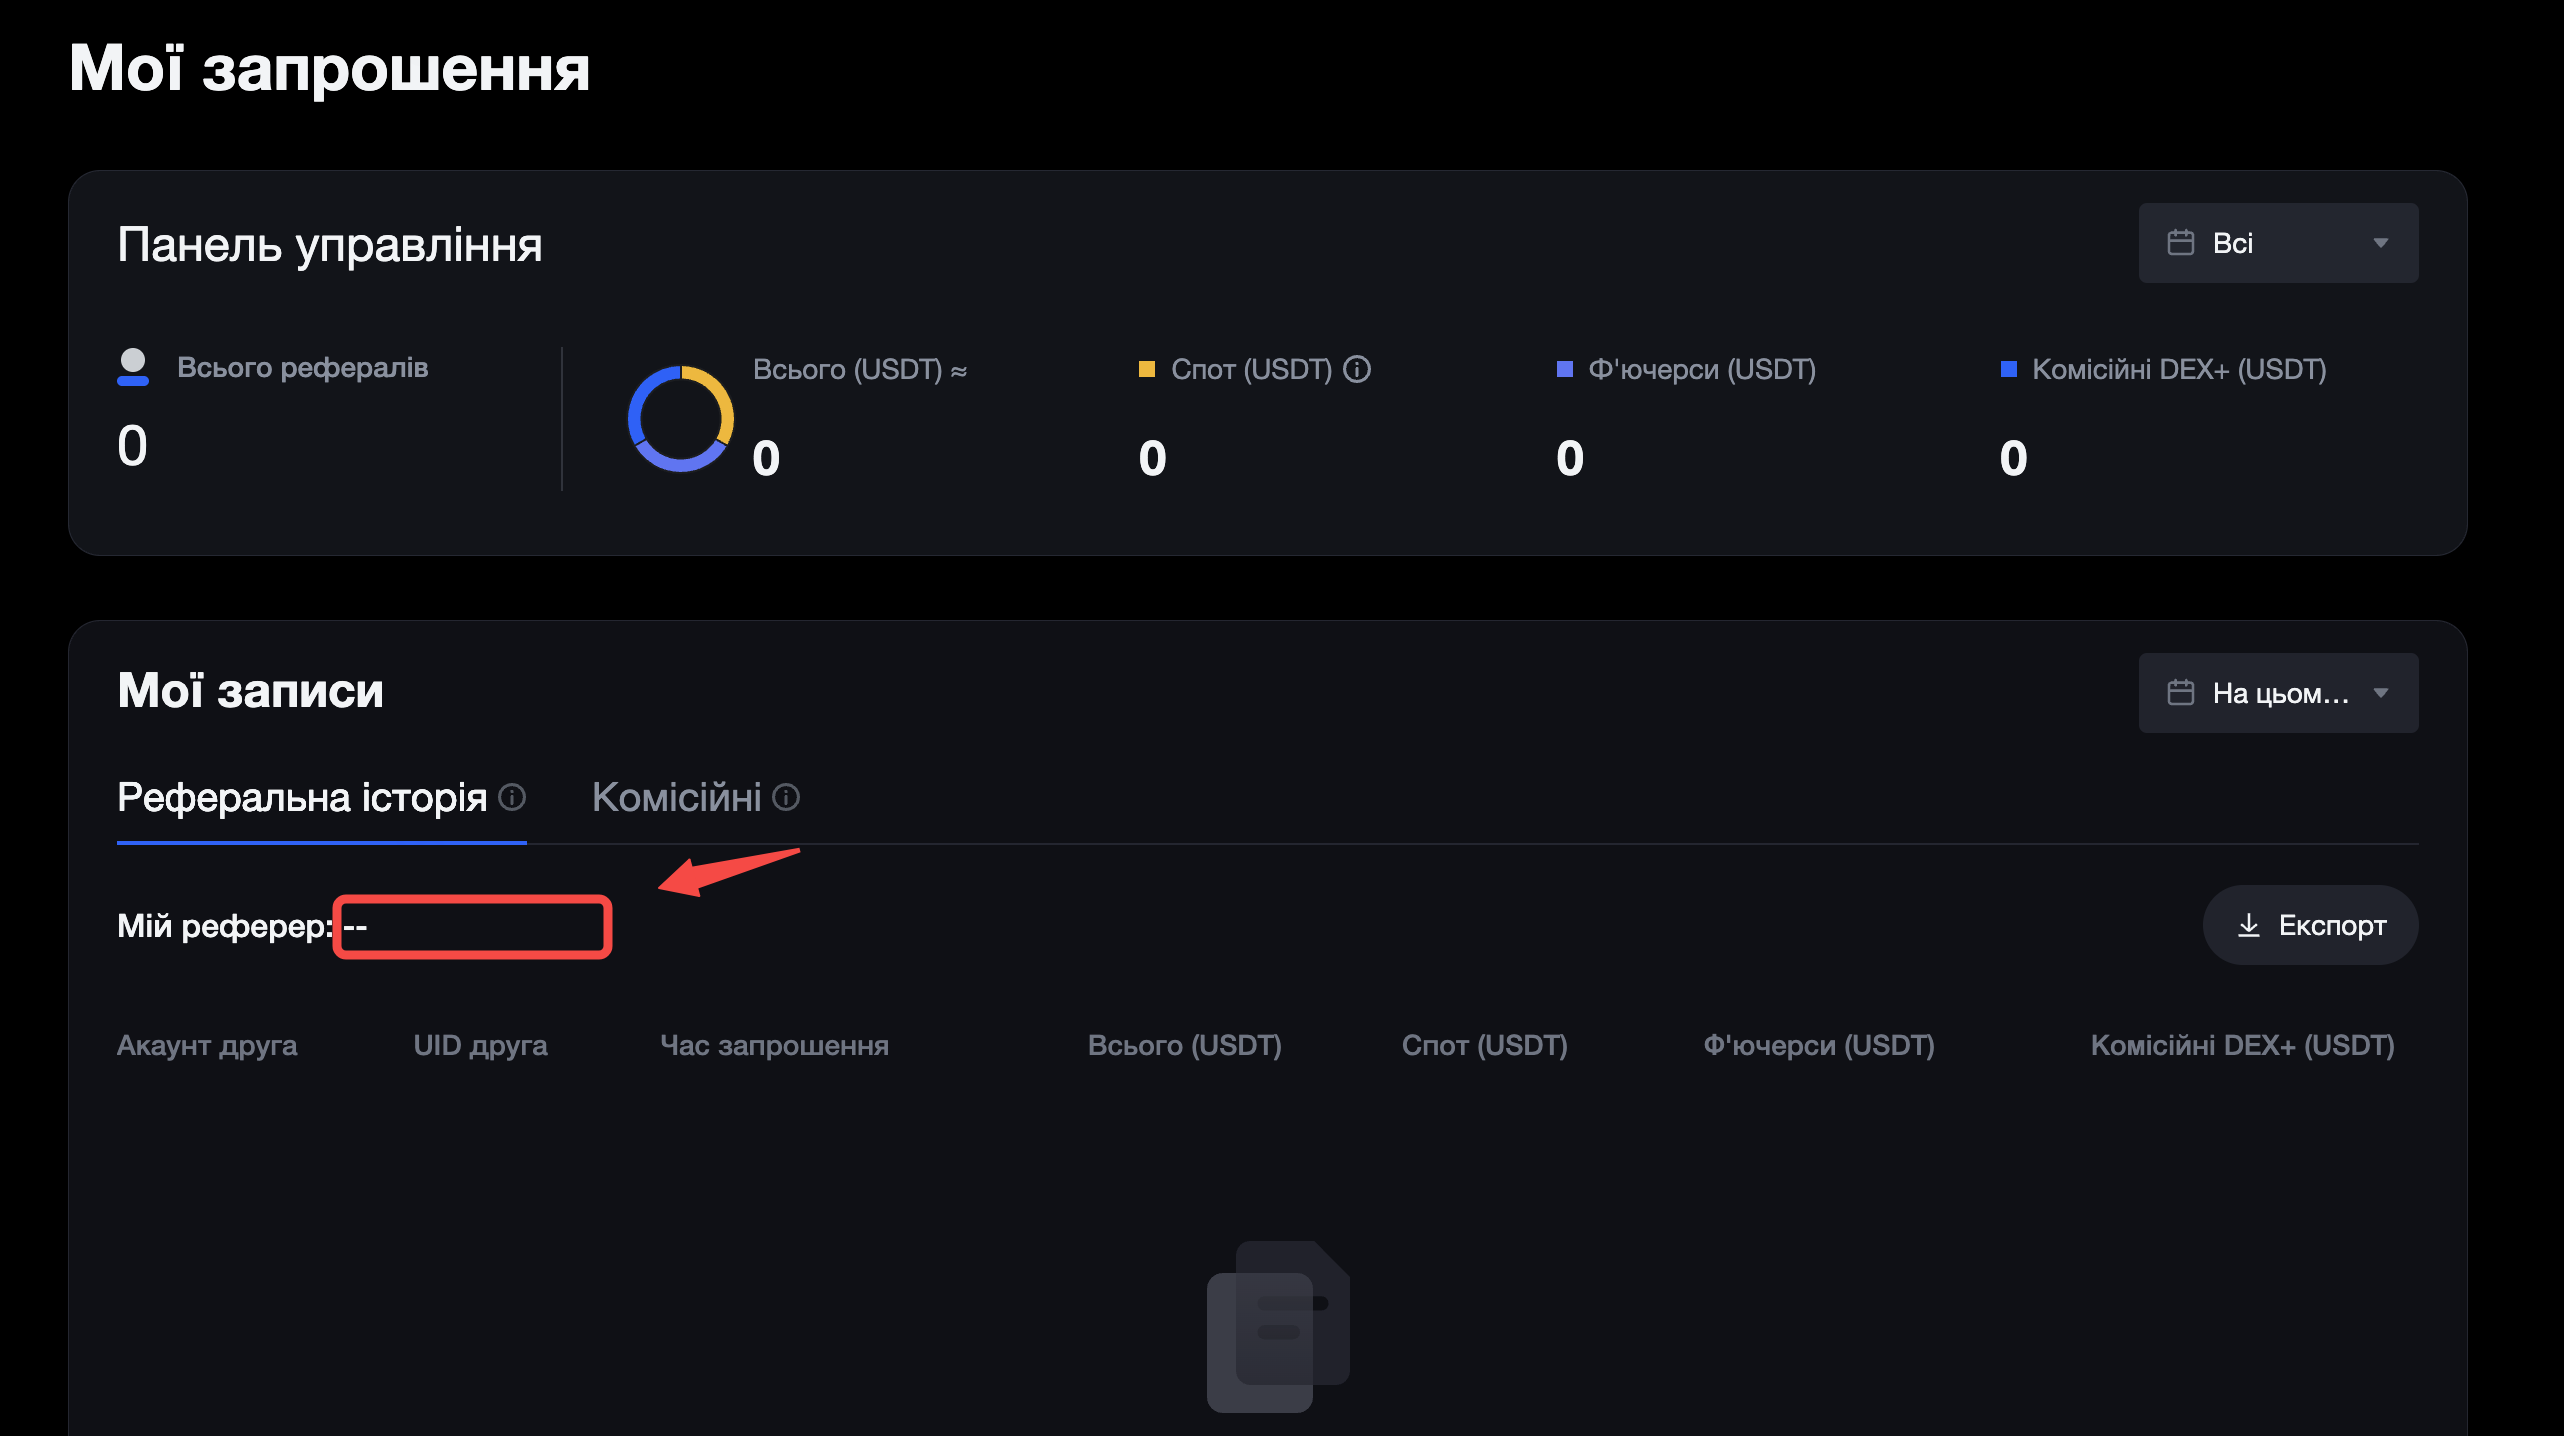Click the Експорт button
Screen dimensions: 2564x1436
2311,925
